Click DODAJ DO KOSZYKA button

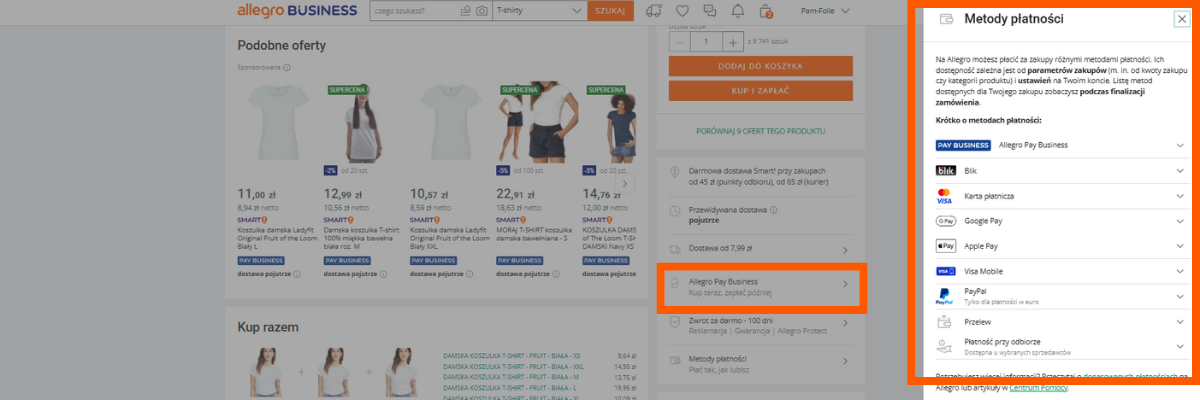point(760,66)
